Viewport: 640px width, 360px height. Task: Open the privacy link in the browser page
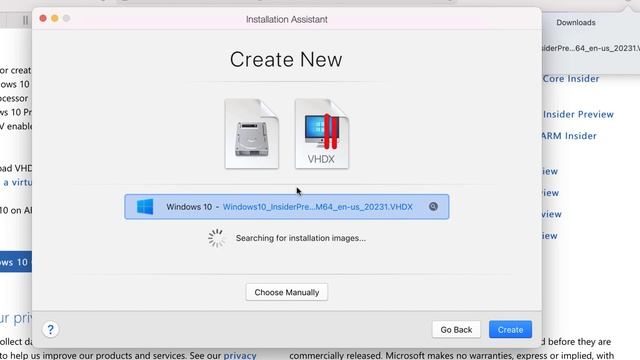pyautogui.click(x=240, y=355)
